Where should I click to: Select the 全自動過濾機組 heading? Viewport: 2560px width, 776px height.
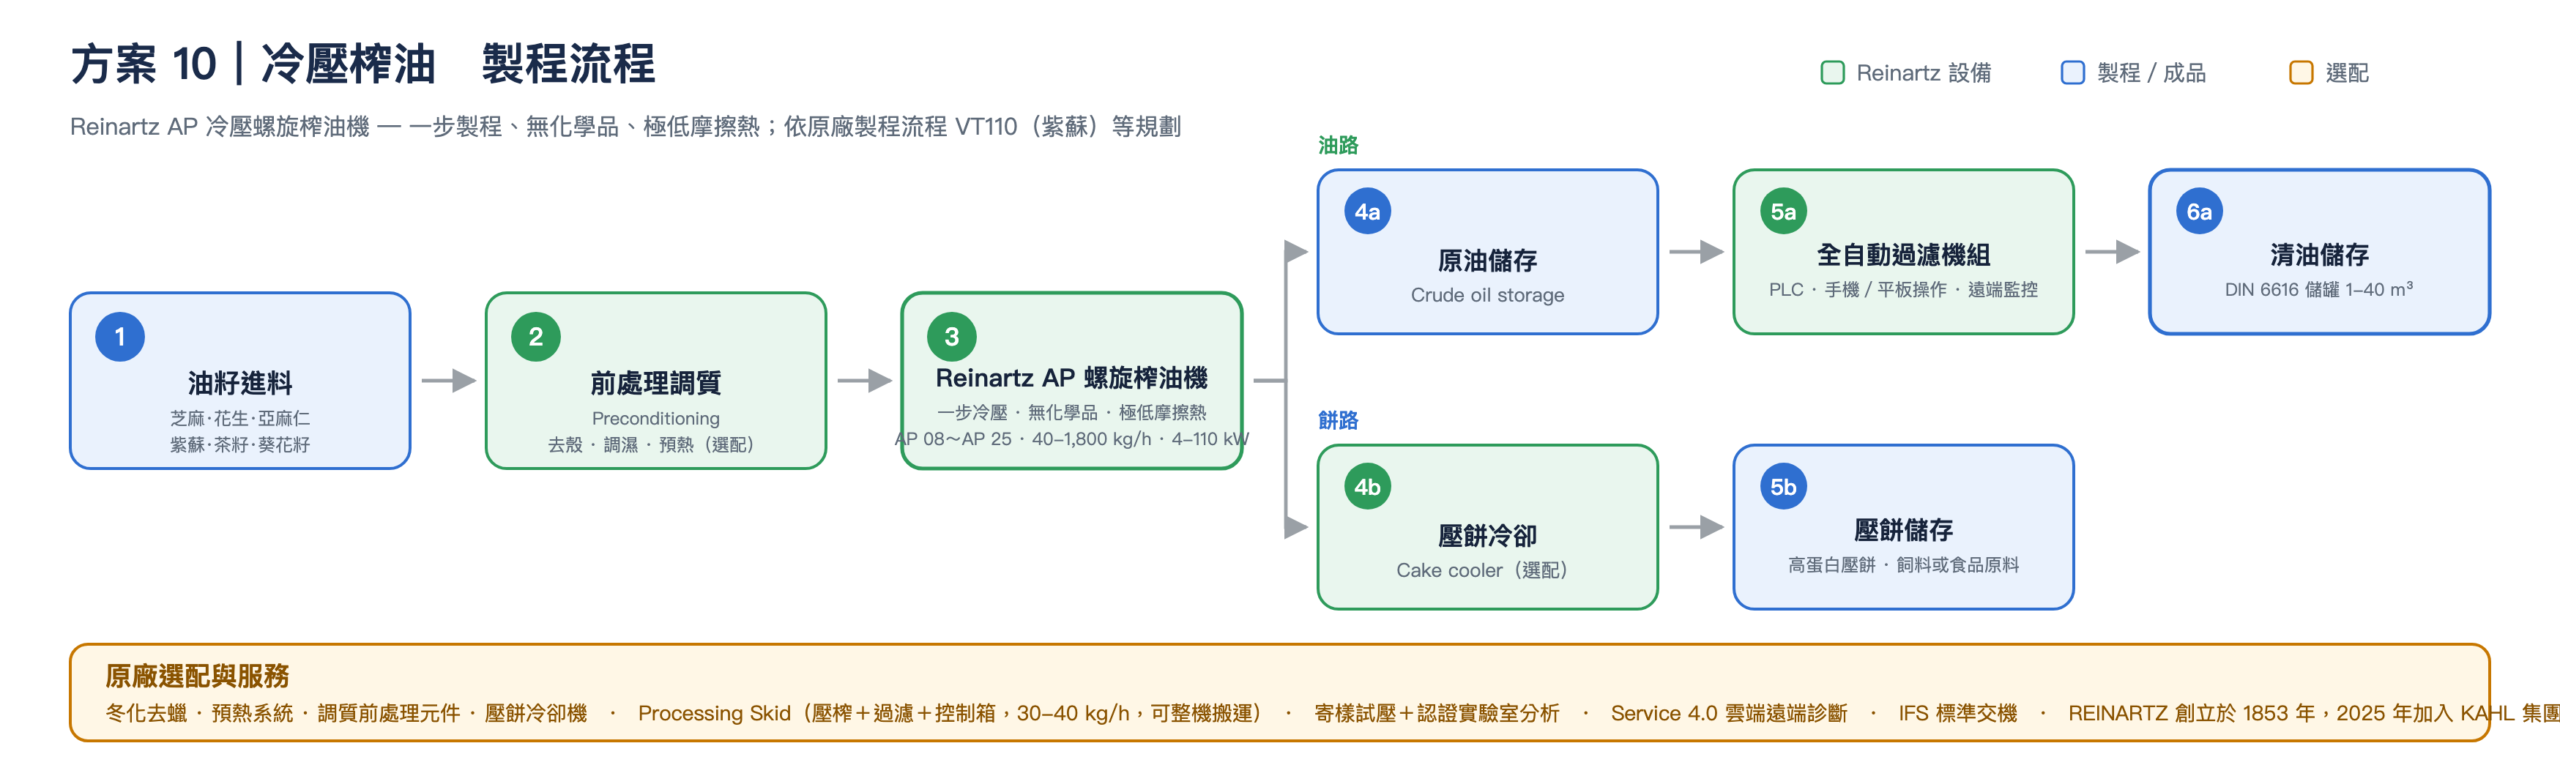(1903, 255)
